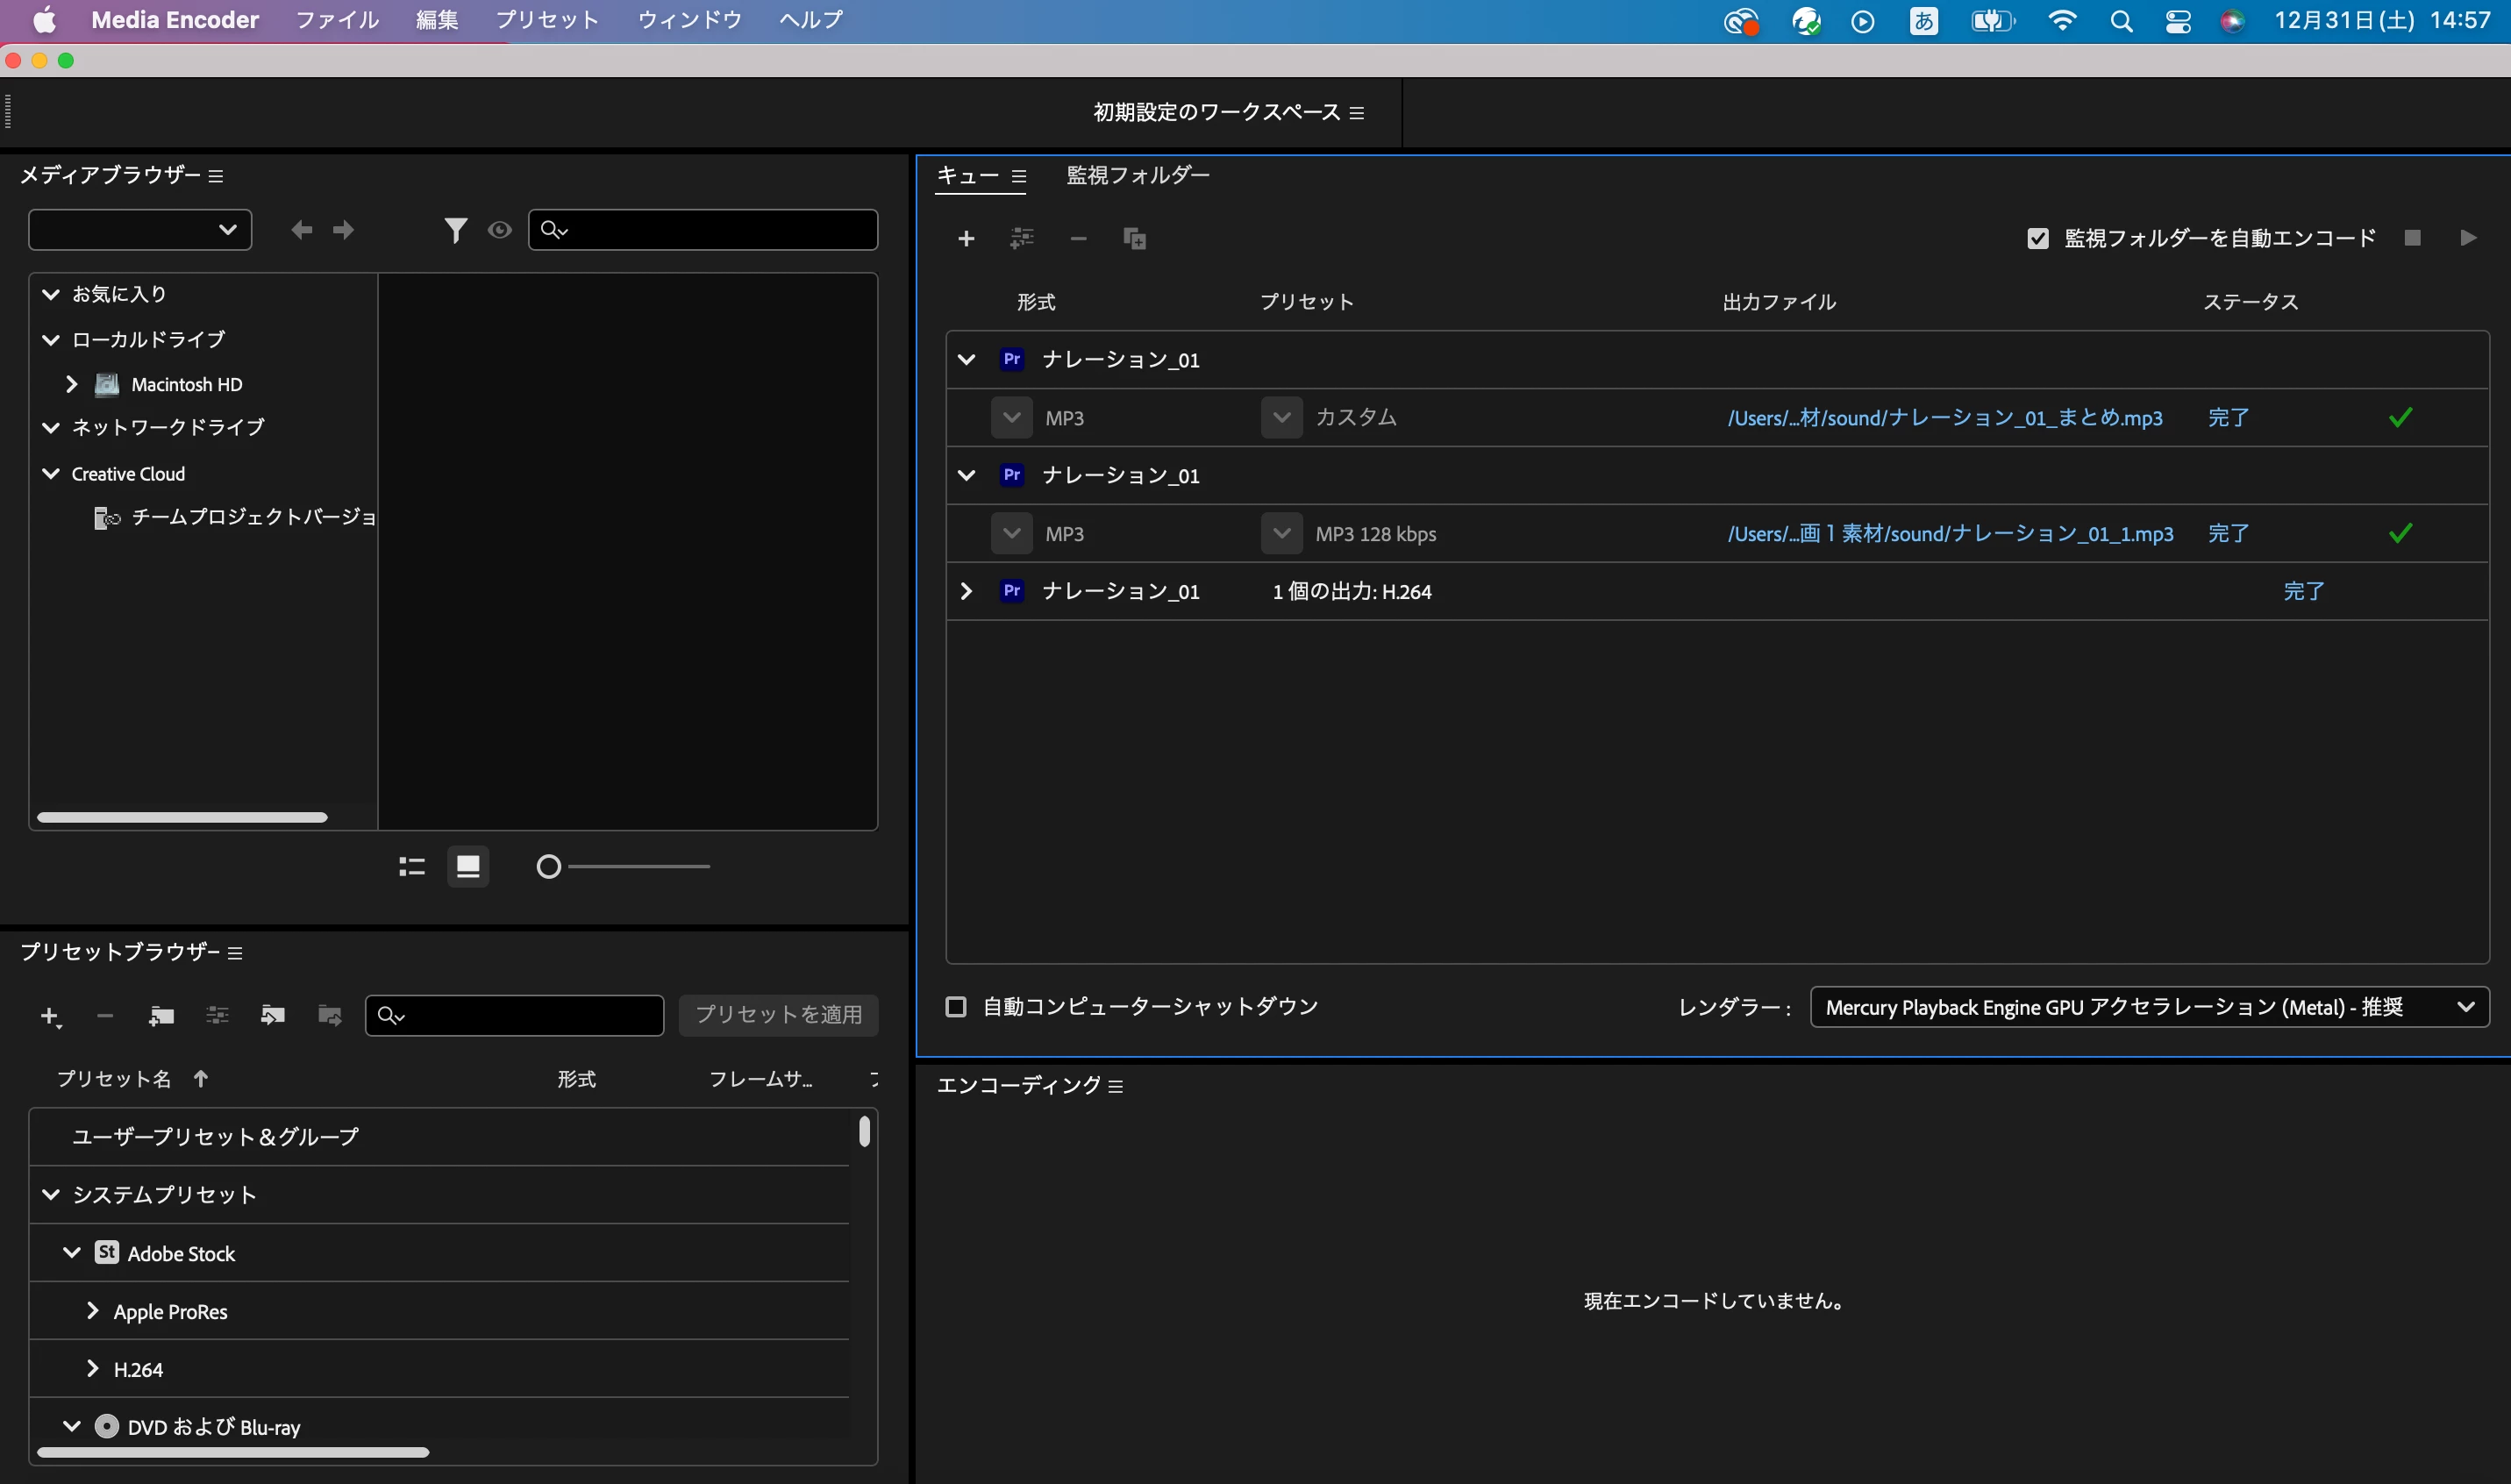Image resolution: width=2511 pixels, height=1484 pixels.
Task: Open the レンダラー Mercury Playback Engine dropdown
Action: tap(2148, 1007)
